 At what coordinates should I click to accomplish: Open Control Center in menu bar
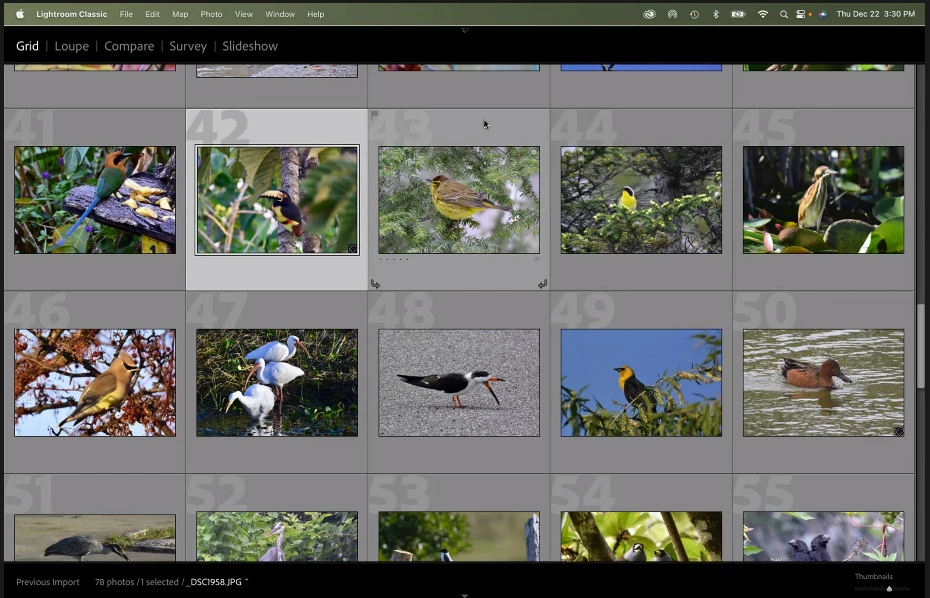click(800, 14)
